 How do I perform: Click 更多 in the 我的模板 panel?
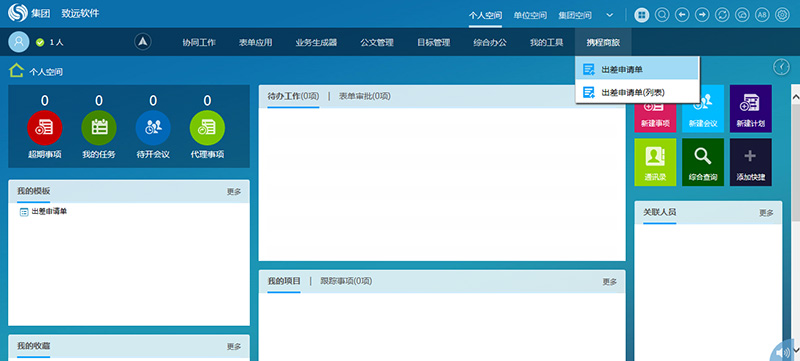coord(234,192)
